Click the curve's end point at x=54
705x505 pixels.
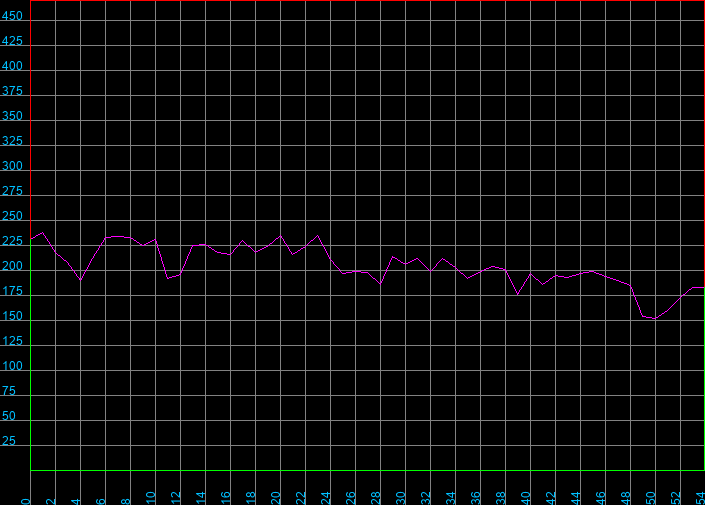704,287
